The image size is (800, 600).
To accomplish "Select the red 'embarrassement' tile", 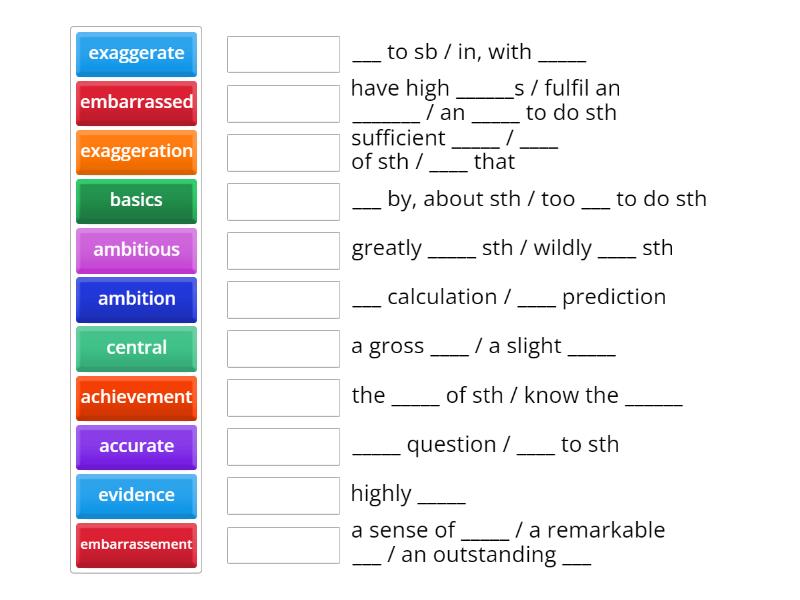I will [x=136, y=544].
